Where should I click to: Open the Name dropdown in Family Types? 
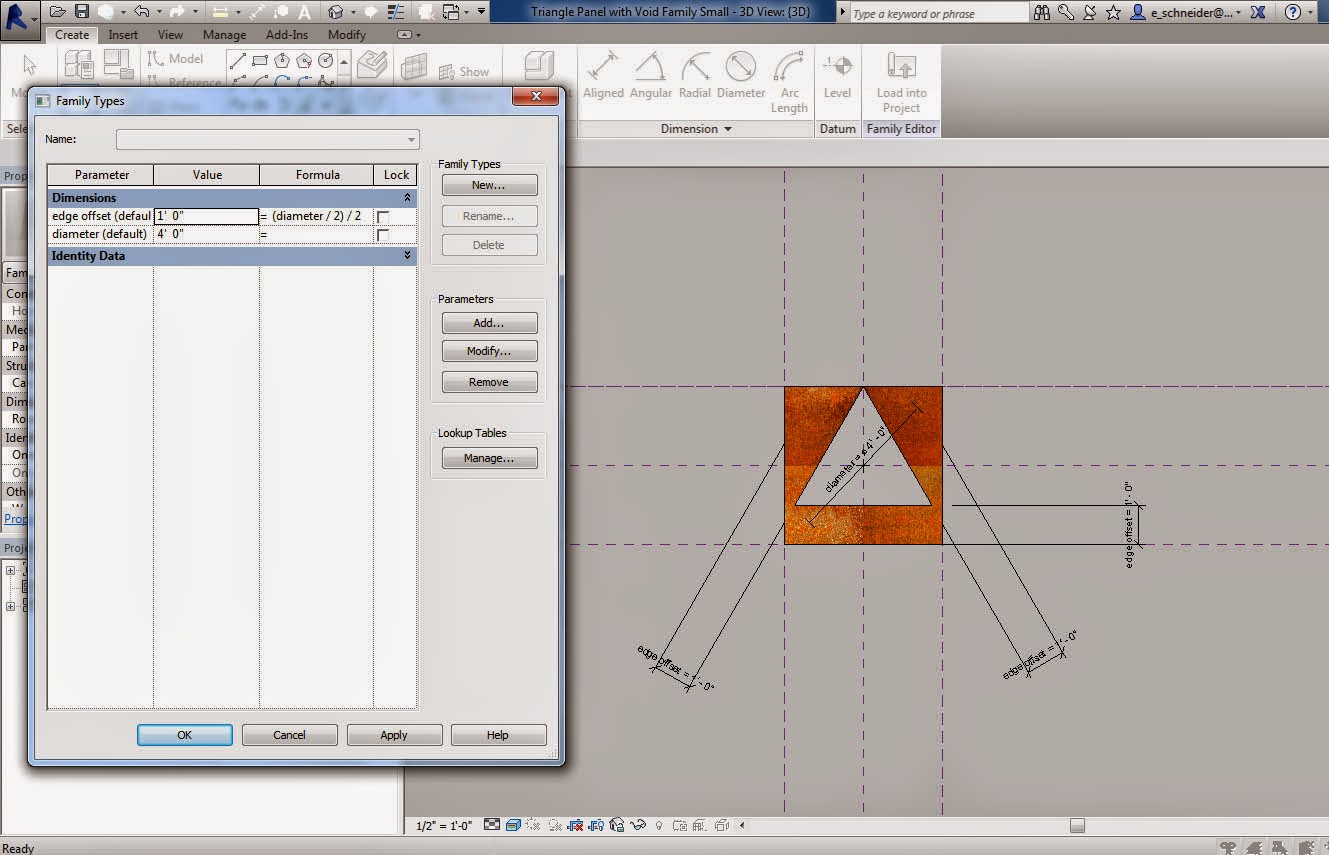267,139
